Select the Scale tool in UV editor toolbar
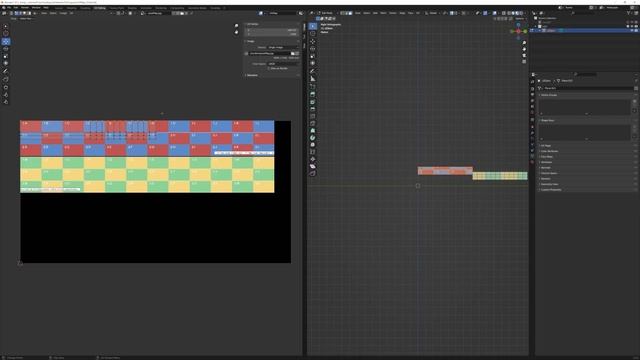Image resolution: width=640 pixels, height=360 pixels. coord(6,56)
